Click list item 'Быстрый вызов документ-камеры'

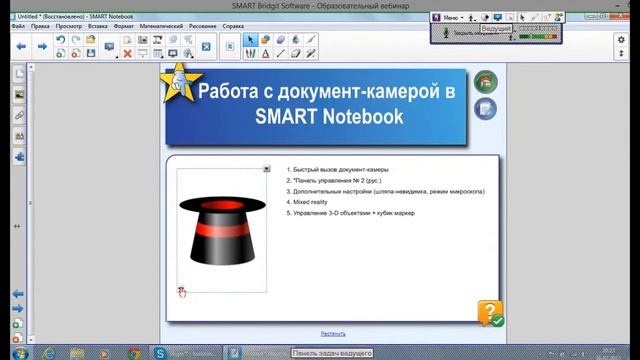tap(341, 169)
